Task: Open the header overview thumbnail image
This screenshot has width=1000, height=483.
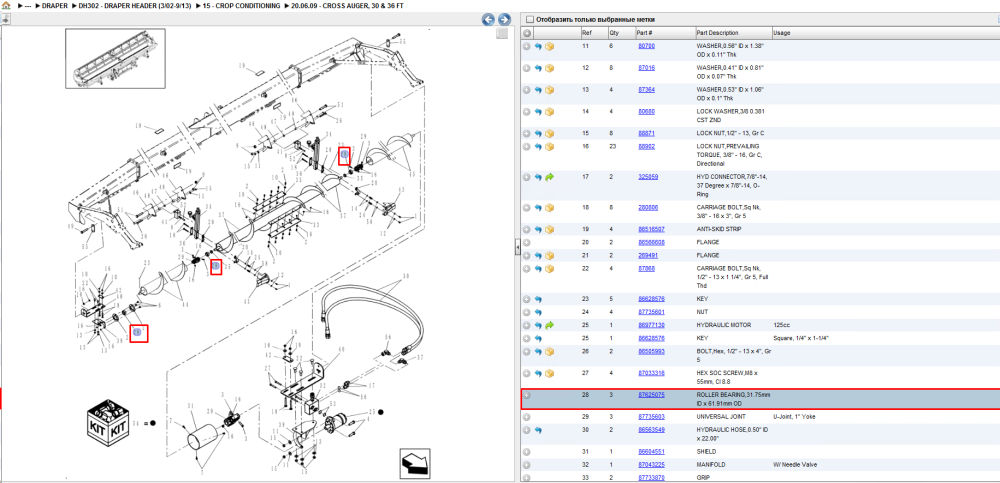Action: coord(115,58)
